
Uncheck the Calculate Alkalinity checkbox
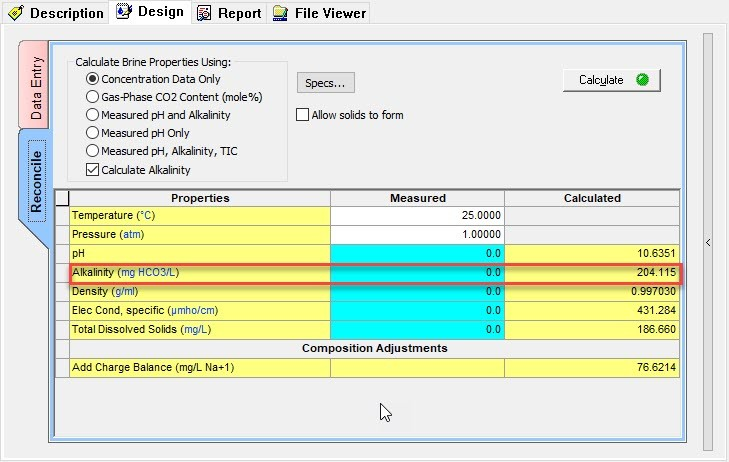(92, 170)
